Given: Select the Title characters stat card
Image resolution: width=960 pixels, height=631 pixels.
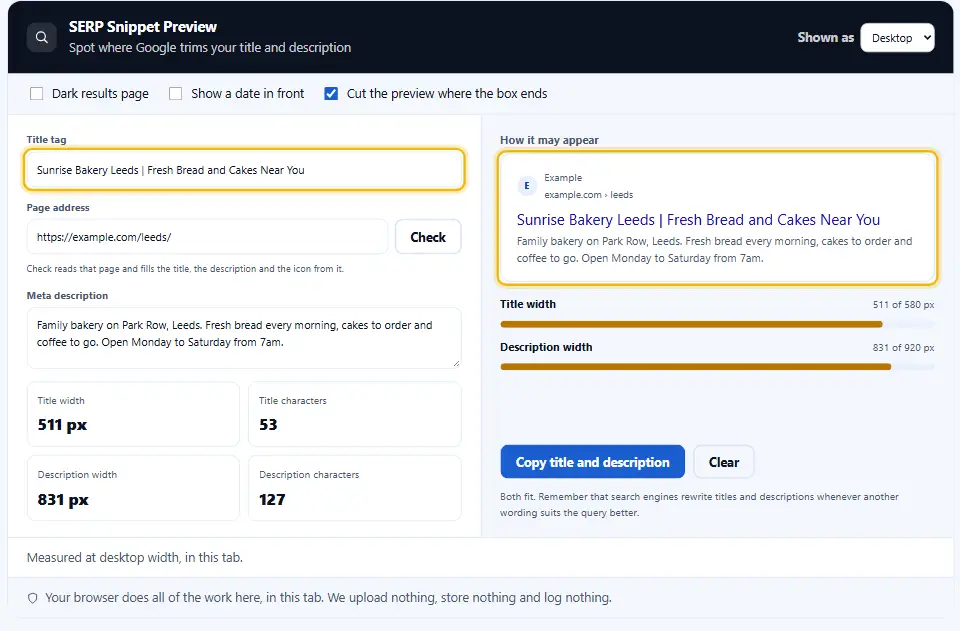Looking at the screenshot, I should pyautogui.click(x=354, y=414).
